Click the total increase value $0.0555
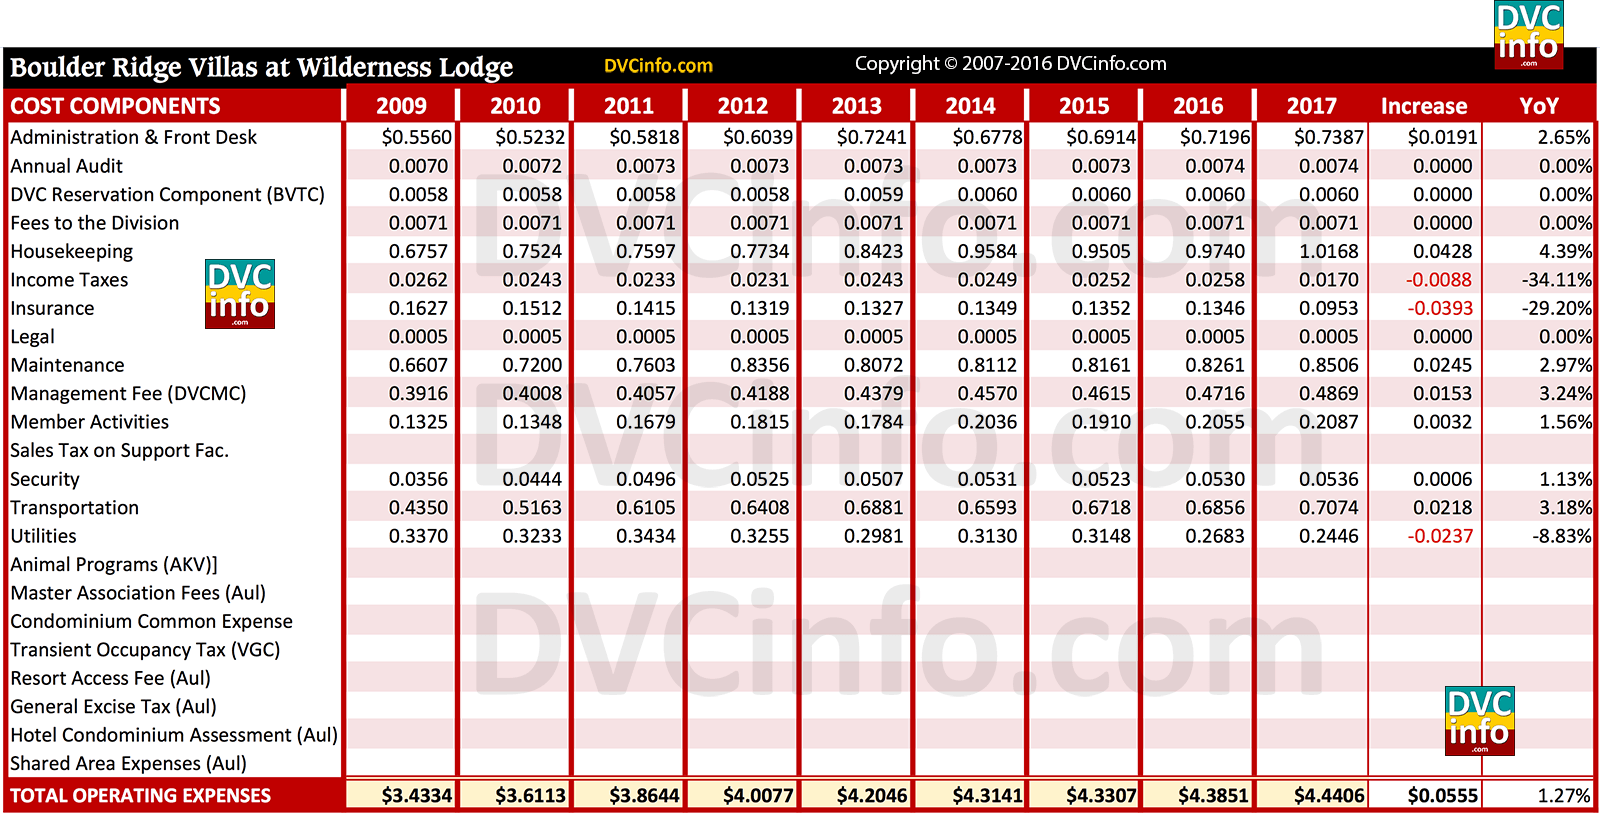Viewport: 1600px width, 815px height. tap(1442, 796)
